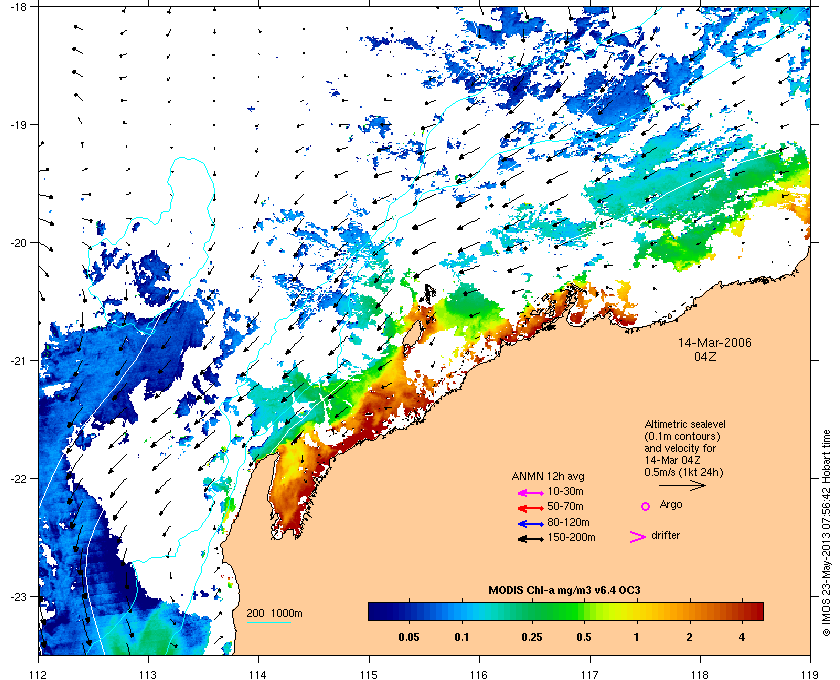Click the magenta drifter chevron symbol

(x=638, y=537)
